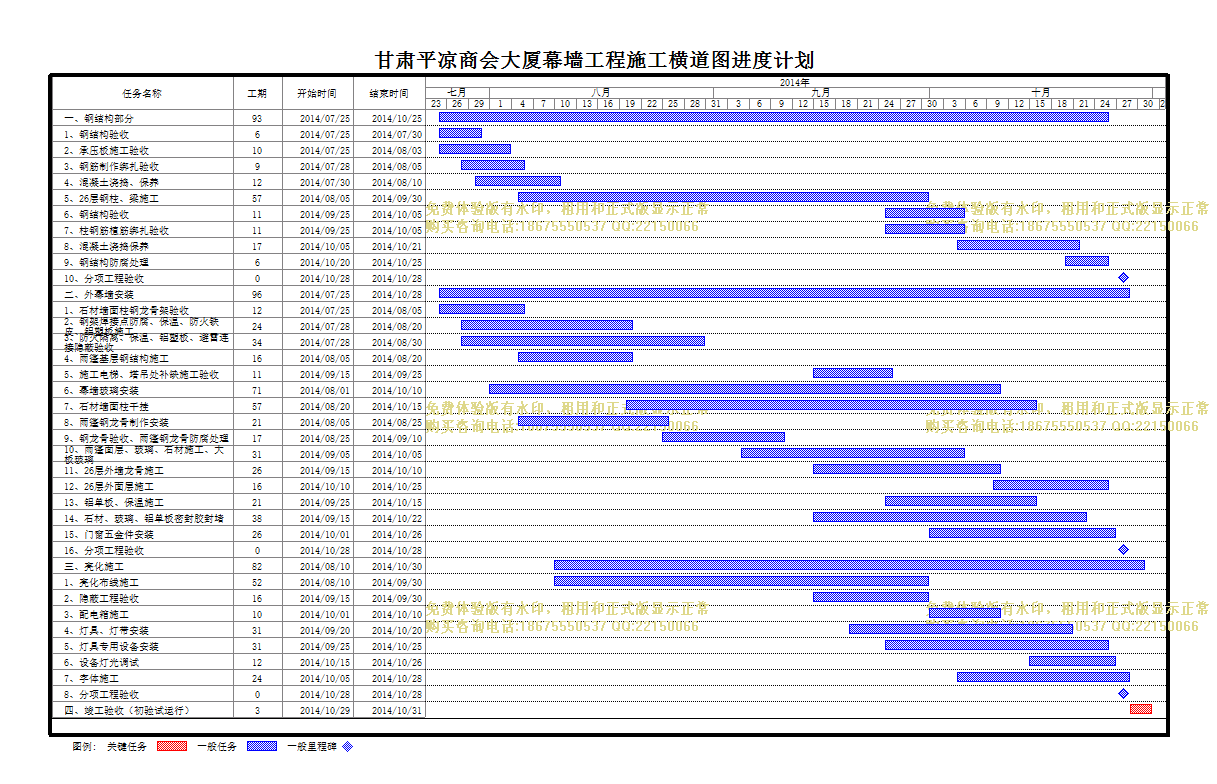Click the 任务名称 column header

tap(142, 93)
